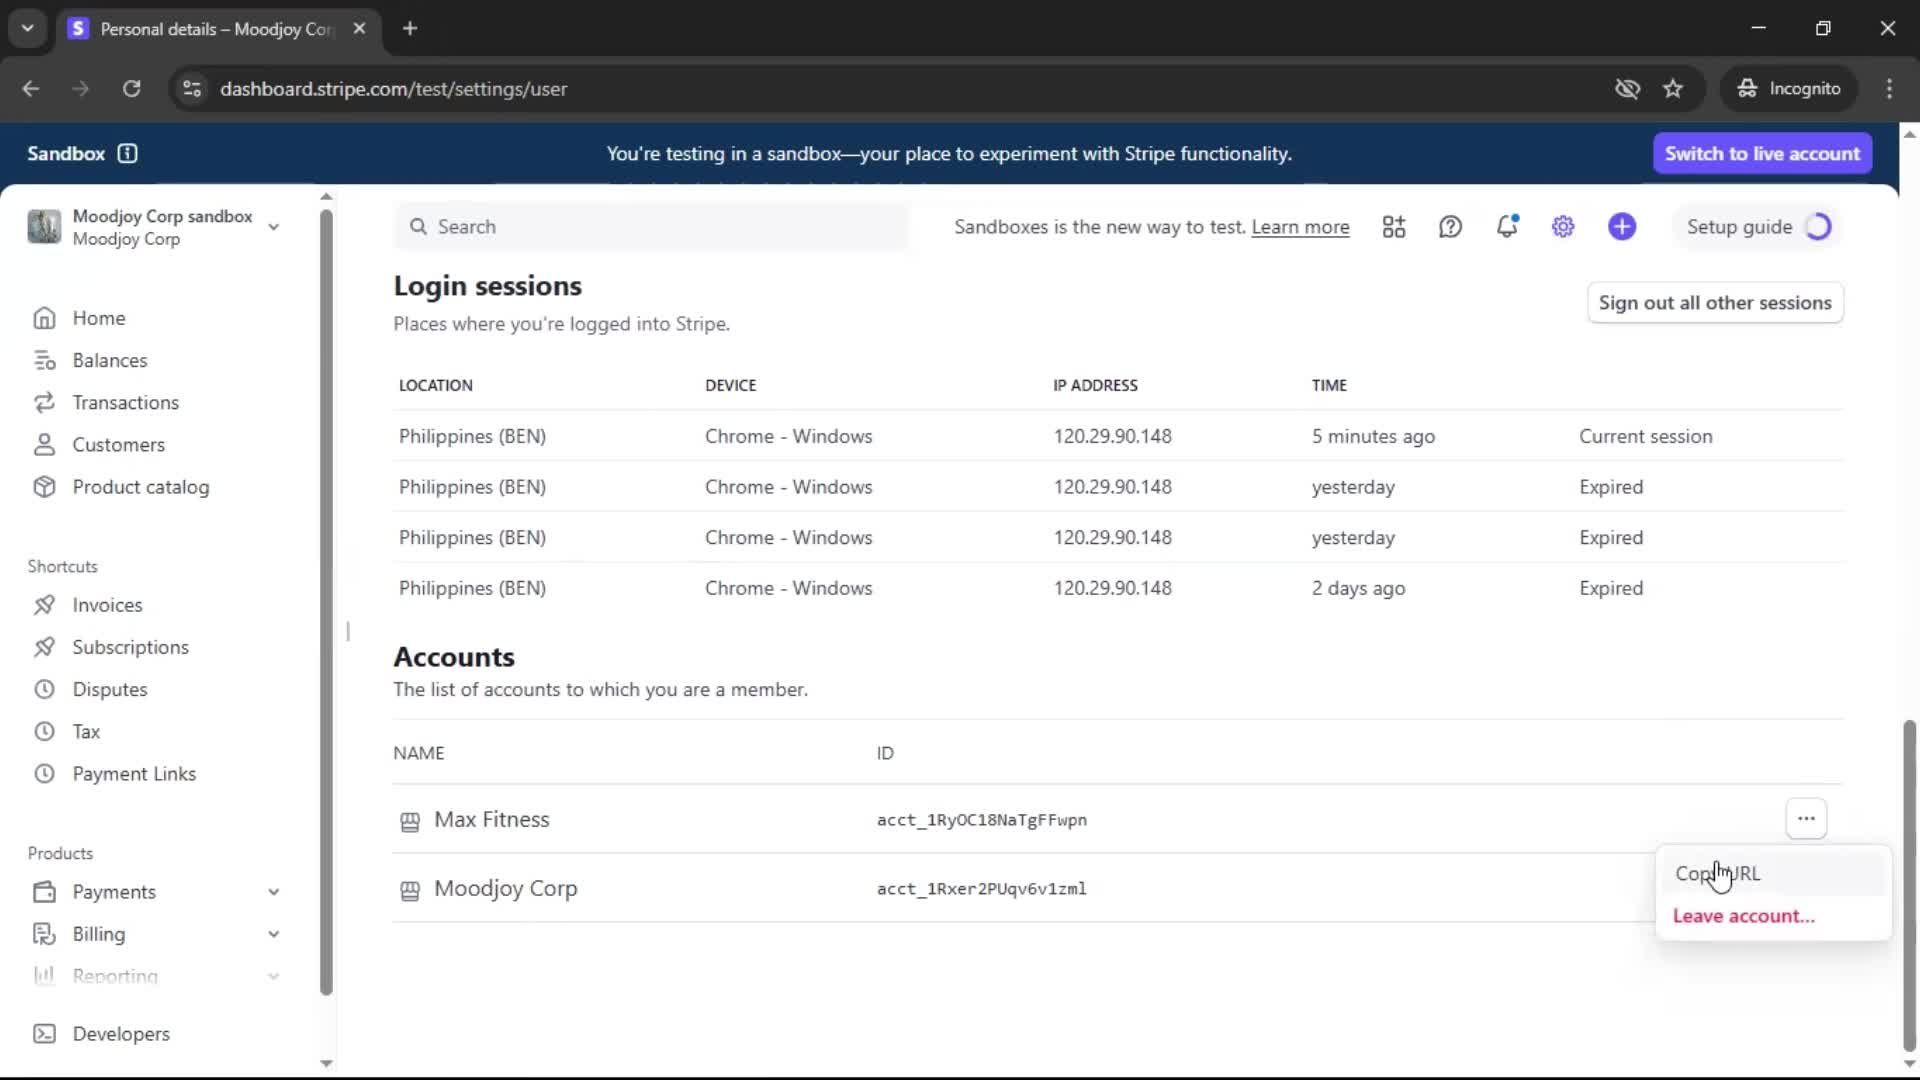The height and width of the screenshot is (1080, 1920).
Task: Click Sign out all other sessions
Action: pos(1714,303)
